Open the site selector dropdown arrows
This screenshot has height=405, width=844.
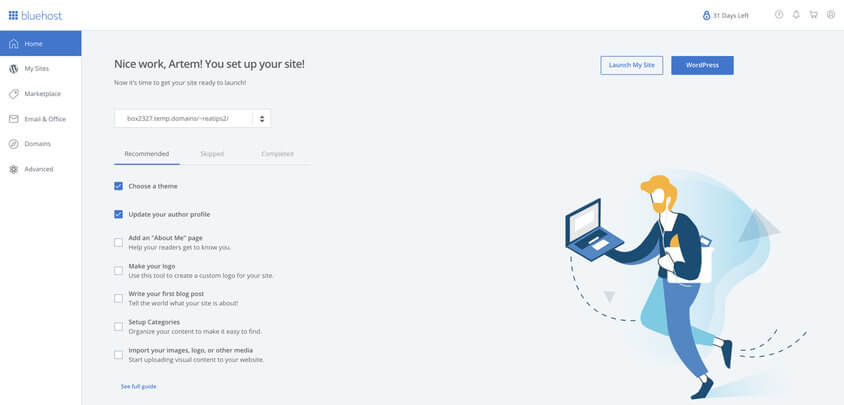tap(262, 118)
